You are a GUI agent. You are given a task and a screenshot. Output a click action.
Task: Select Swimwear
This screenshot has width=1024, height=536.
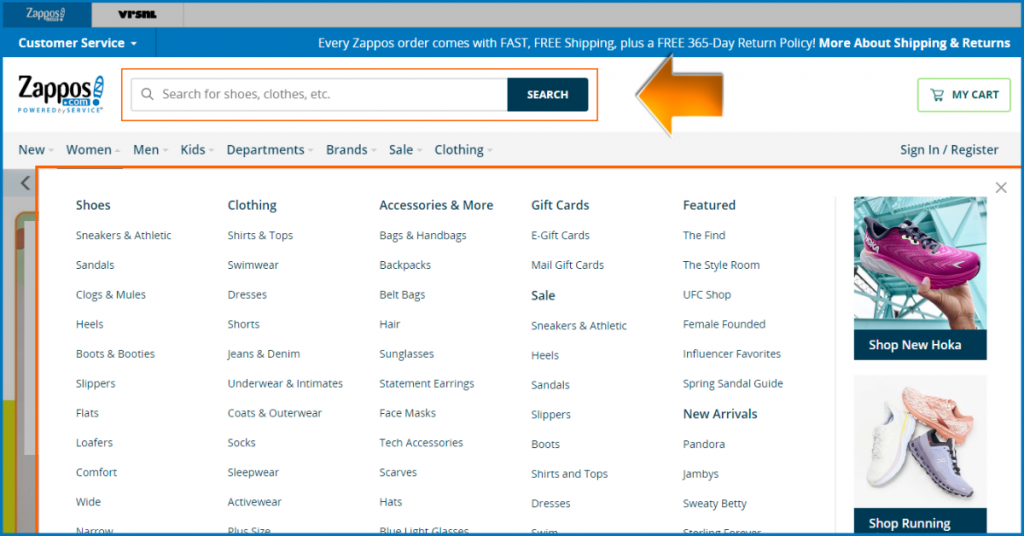pos(253,265)
